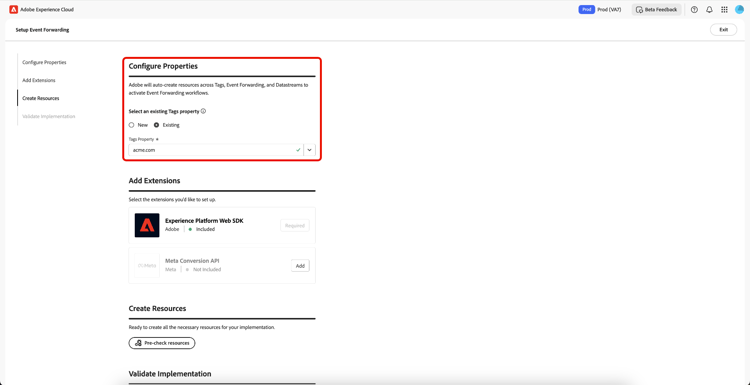Open the app switcher grid icon
This screenshot has width=750, height=385.
tap(724, 10)
